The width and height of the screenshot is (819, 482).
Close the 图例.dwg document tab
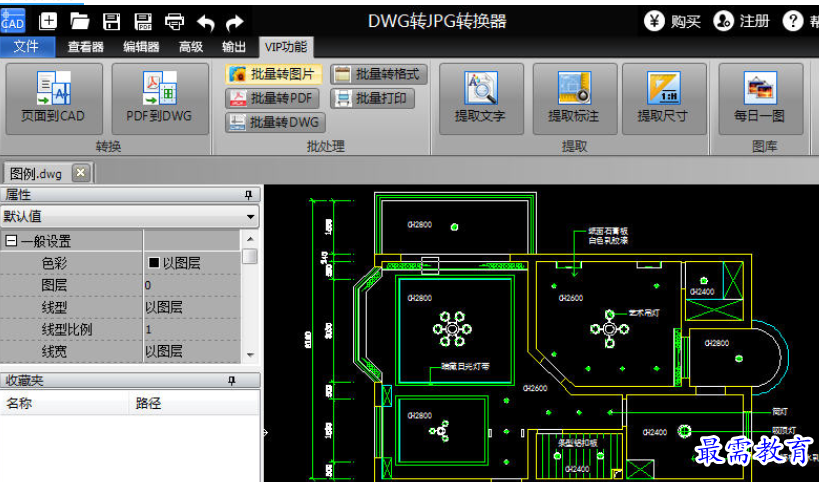point(80,172)
